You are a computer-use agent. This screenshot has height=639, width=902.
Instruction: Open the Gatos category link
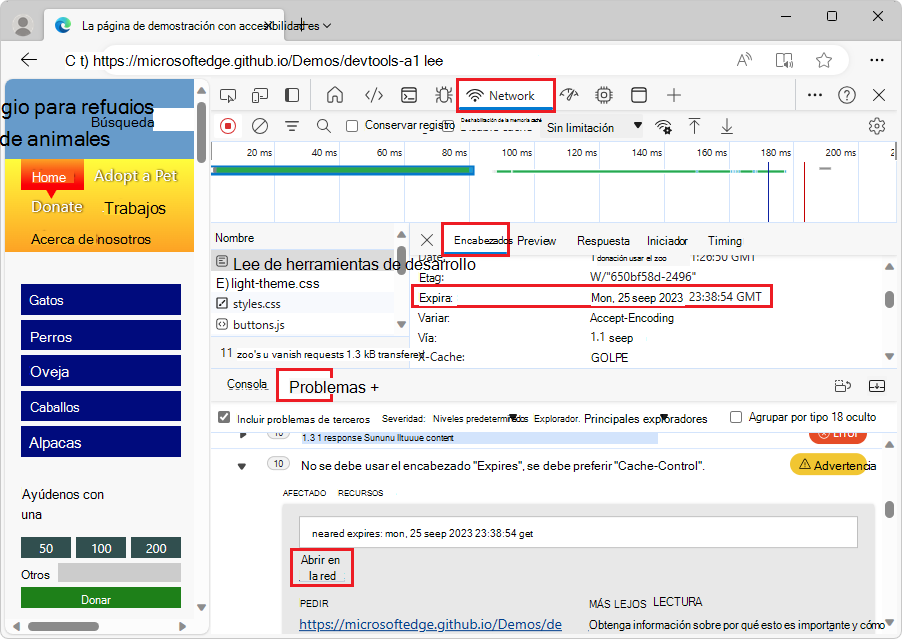point(101,300)
